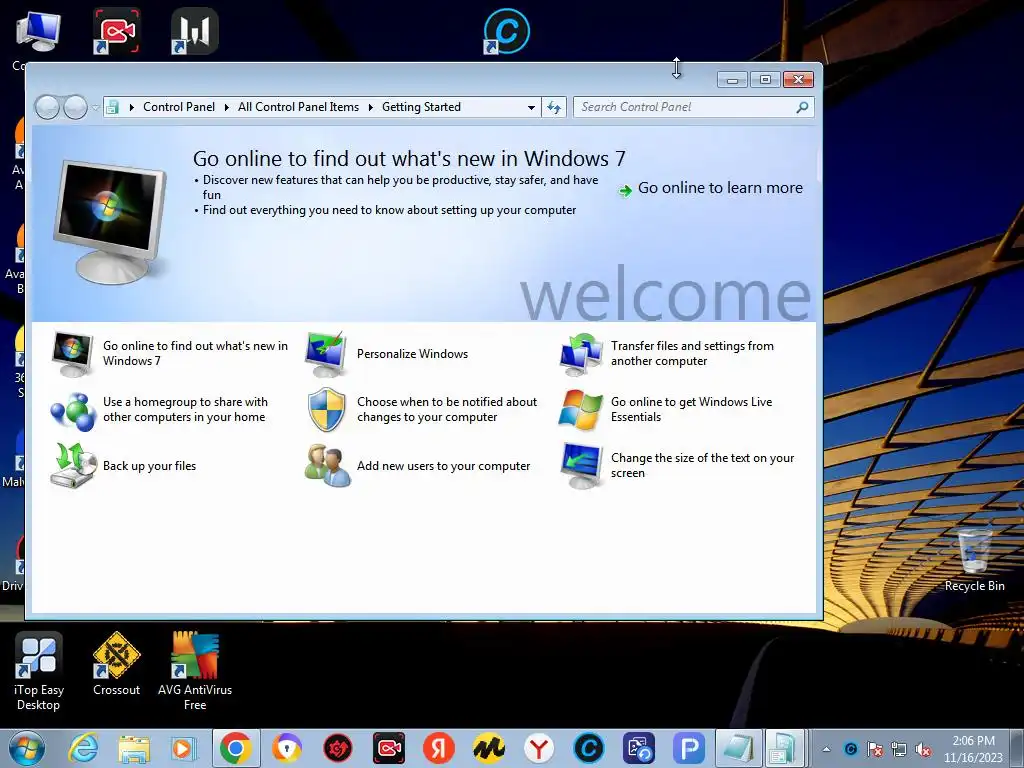Image resolution: width=1024 pixels, height=768 pixels.
Task: Open Transfer files and settings item
Action: click(x=667, y=353)
